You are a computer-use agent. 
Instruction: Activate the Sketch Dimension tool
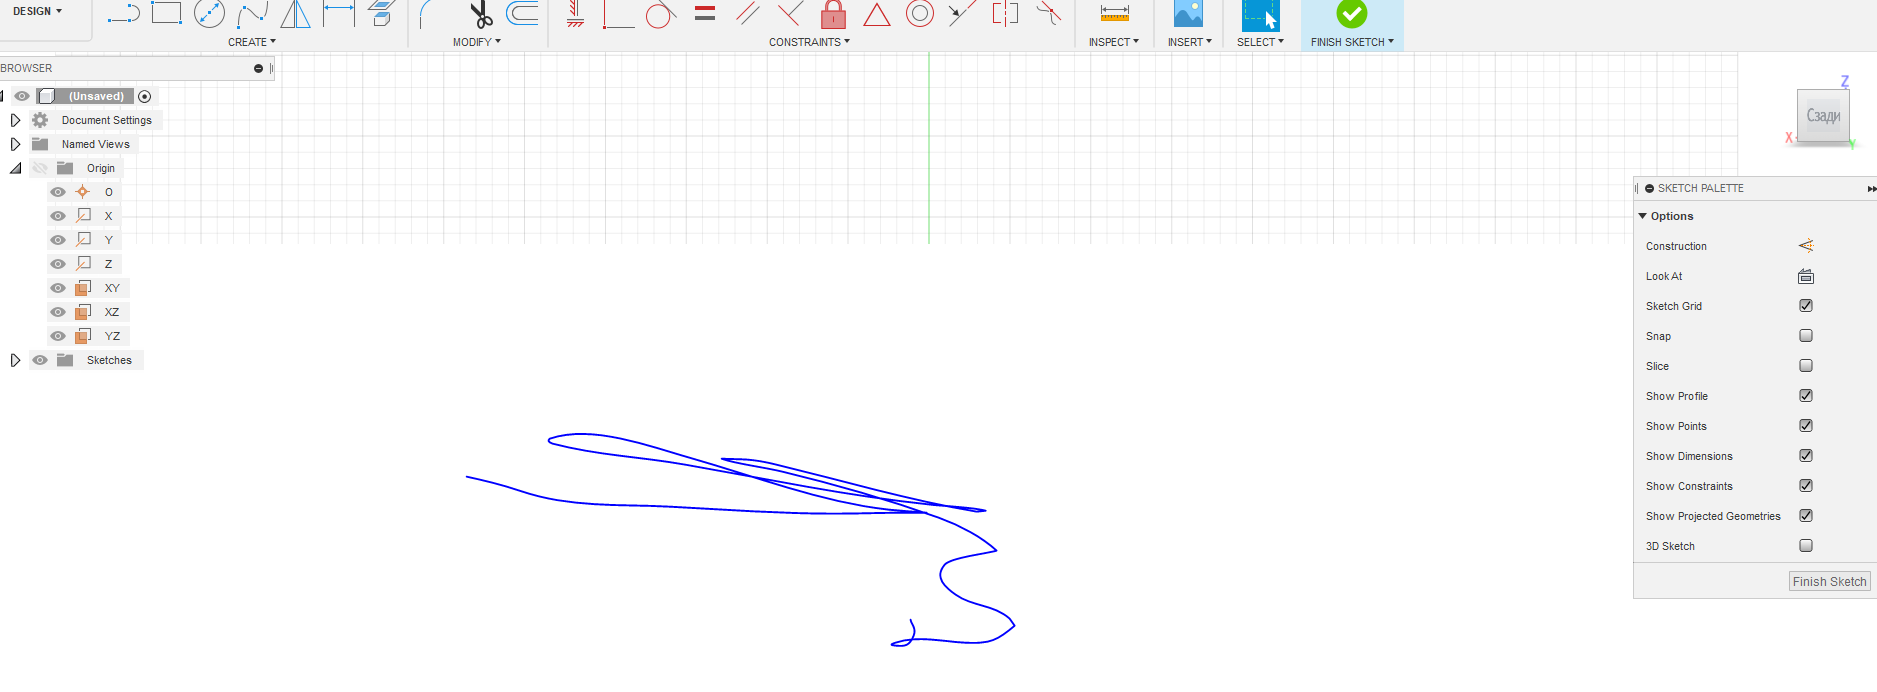pos(339,13)
